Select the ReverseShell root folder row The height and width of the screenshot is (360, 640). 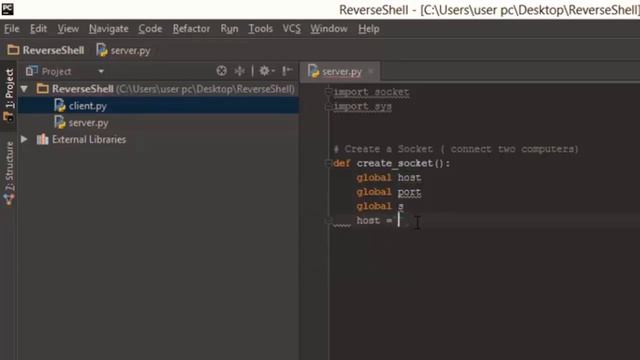159,89
